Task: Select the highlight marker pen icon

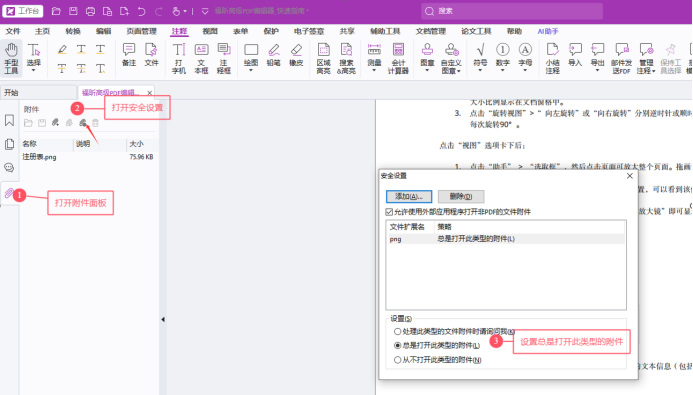Action: pyautogui.click(x=62, y=49)
